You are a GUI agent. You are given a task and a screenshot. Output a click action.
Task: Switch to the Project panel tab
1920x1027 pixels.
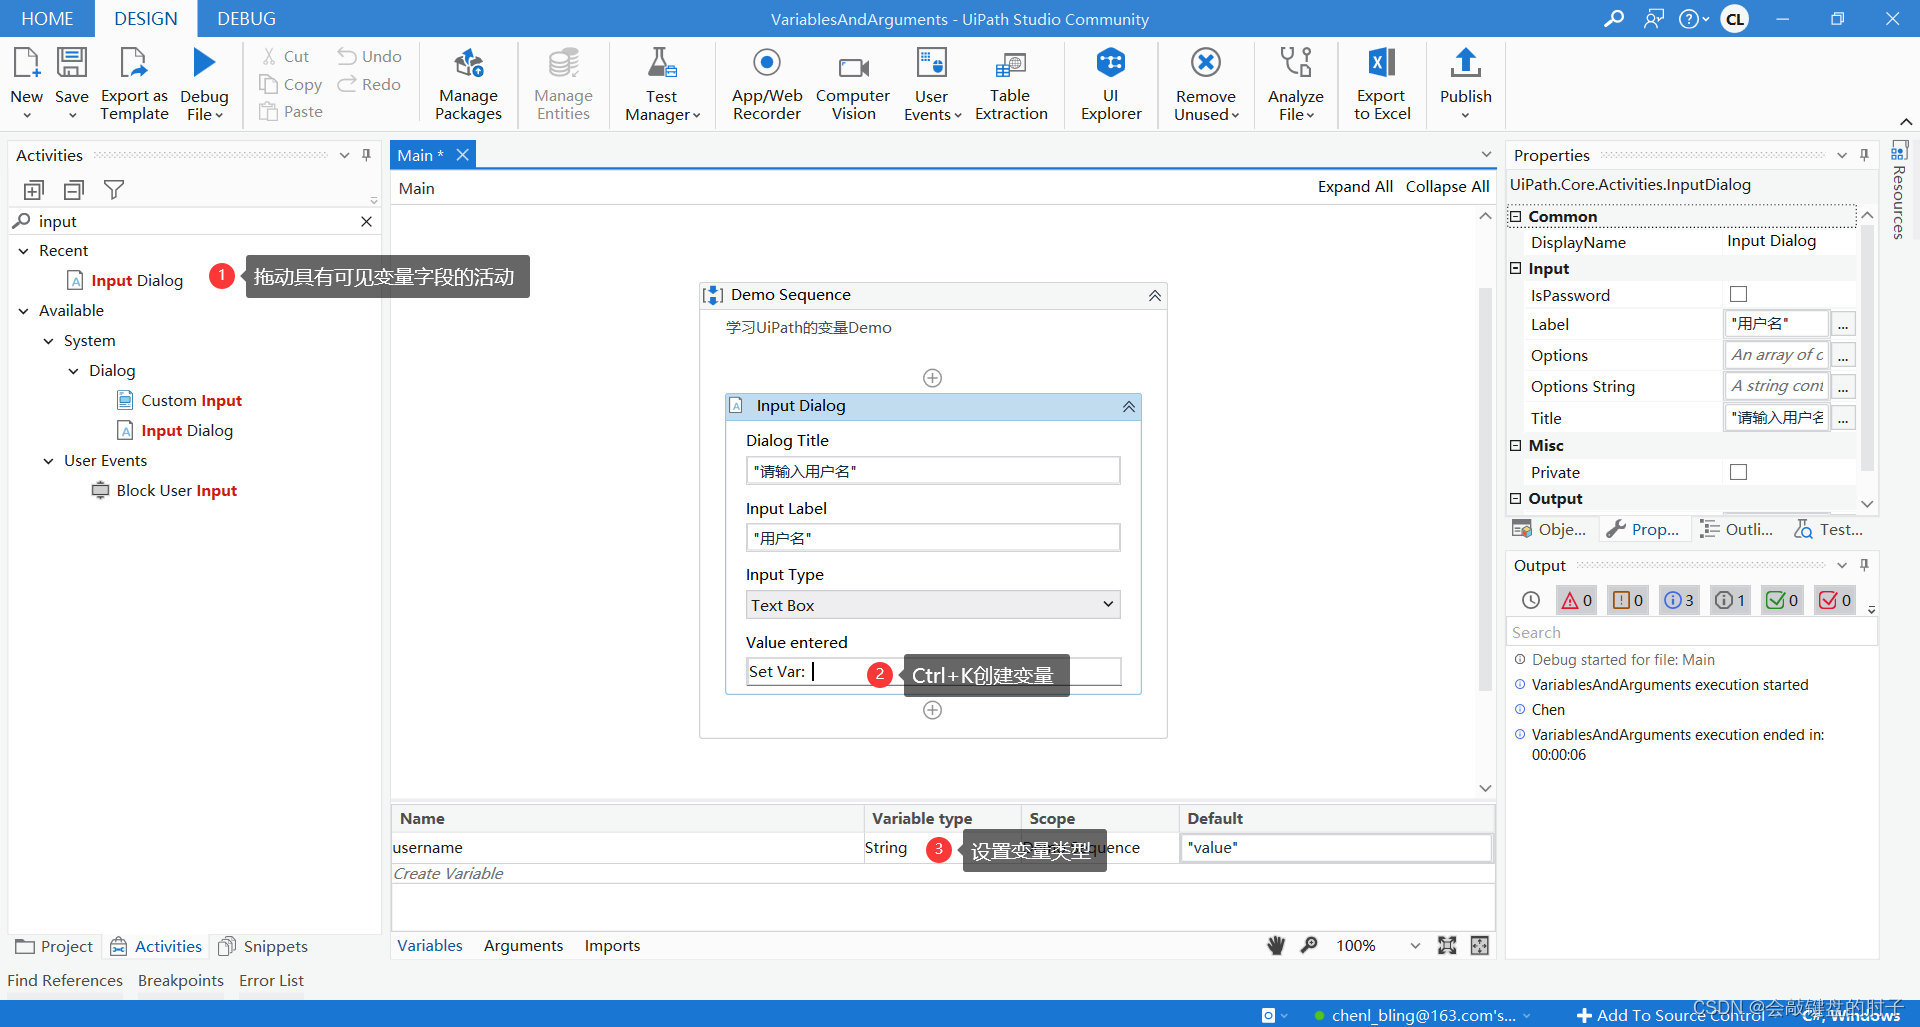(x=54, y=947)
